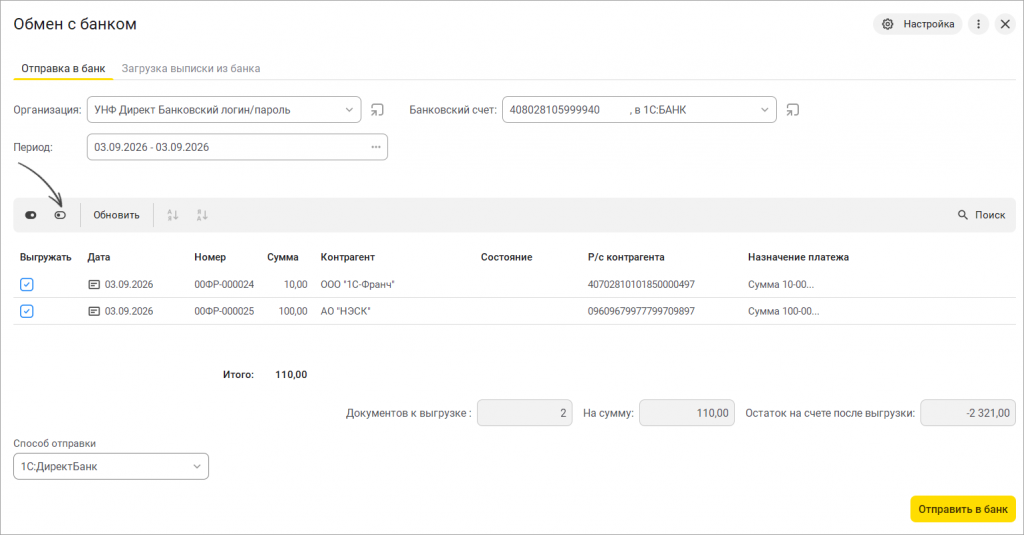Open Настройка settings

tap(918, 24)
